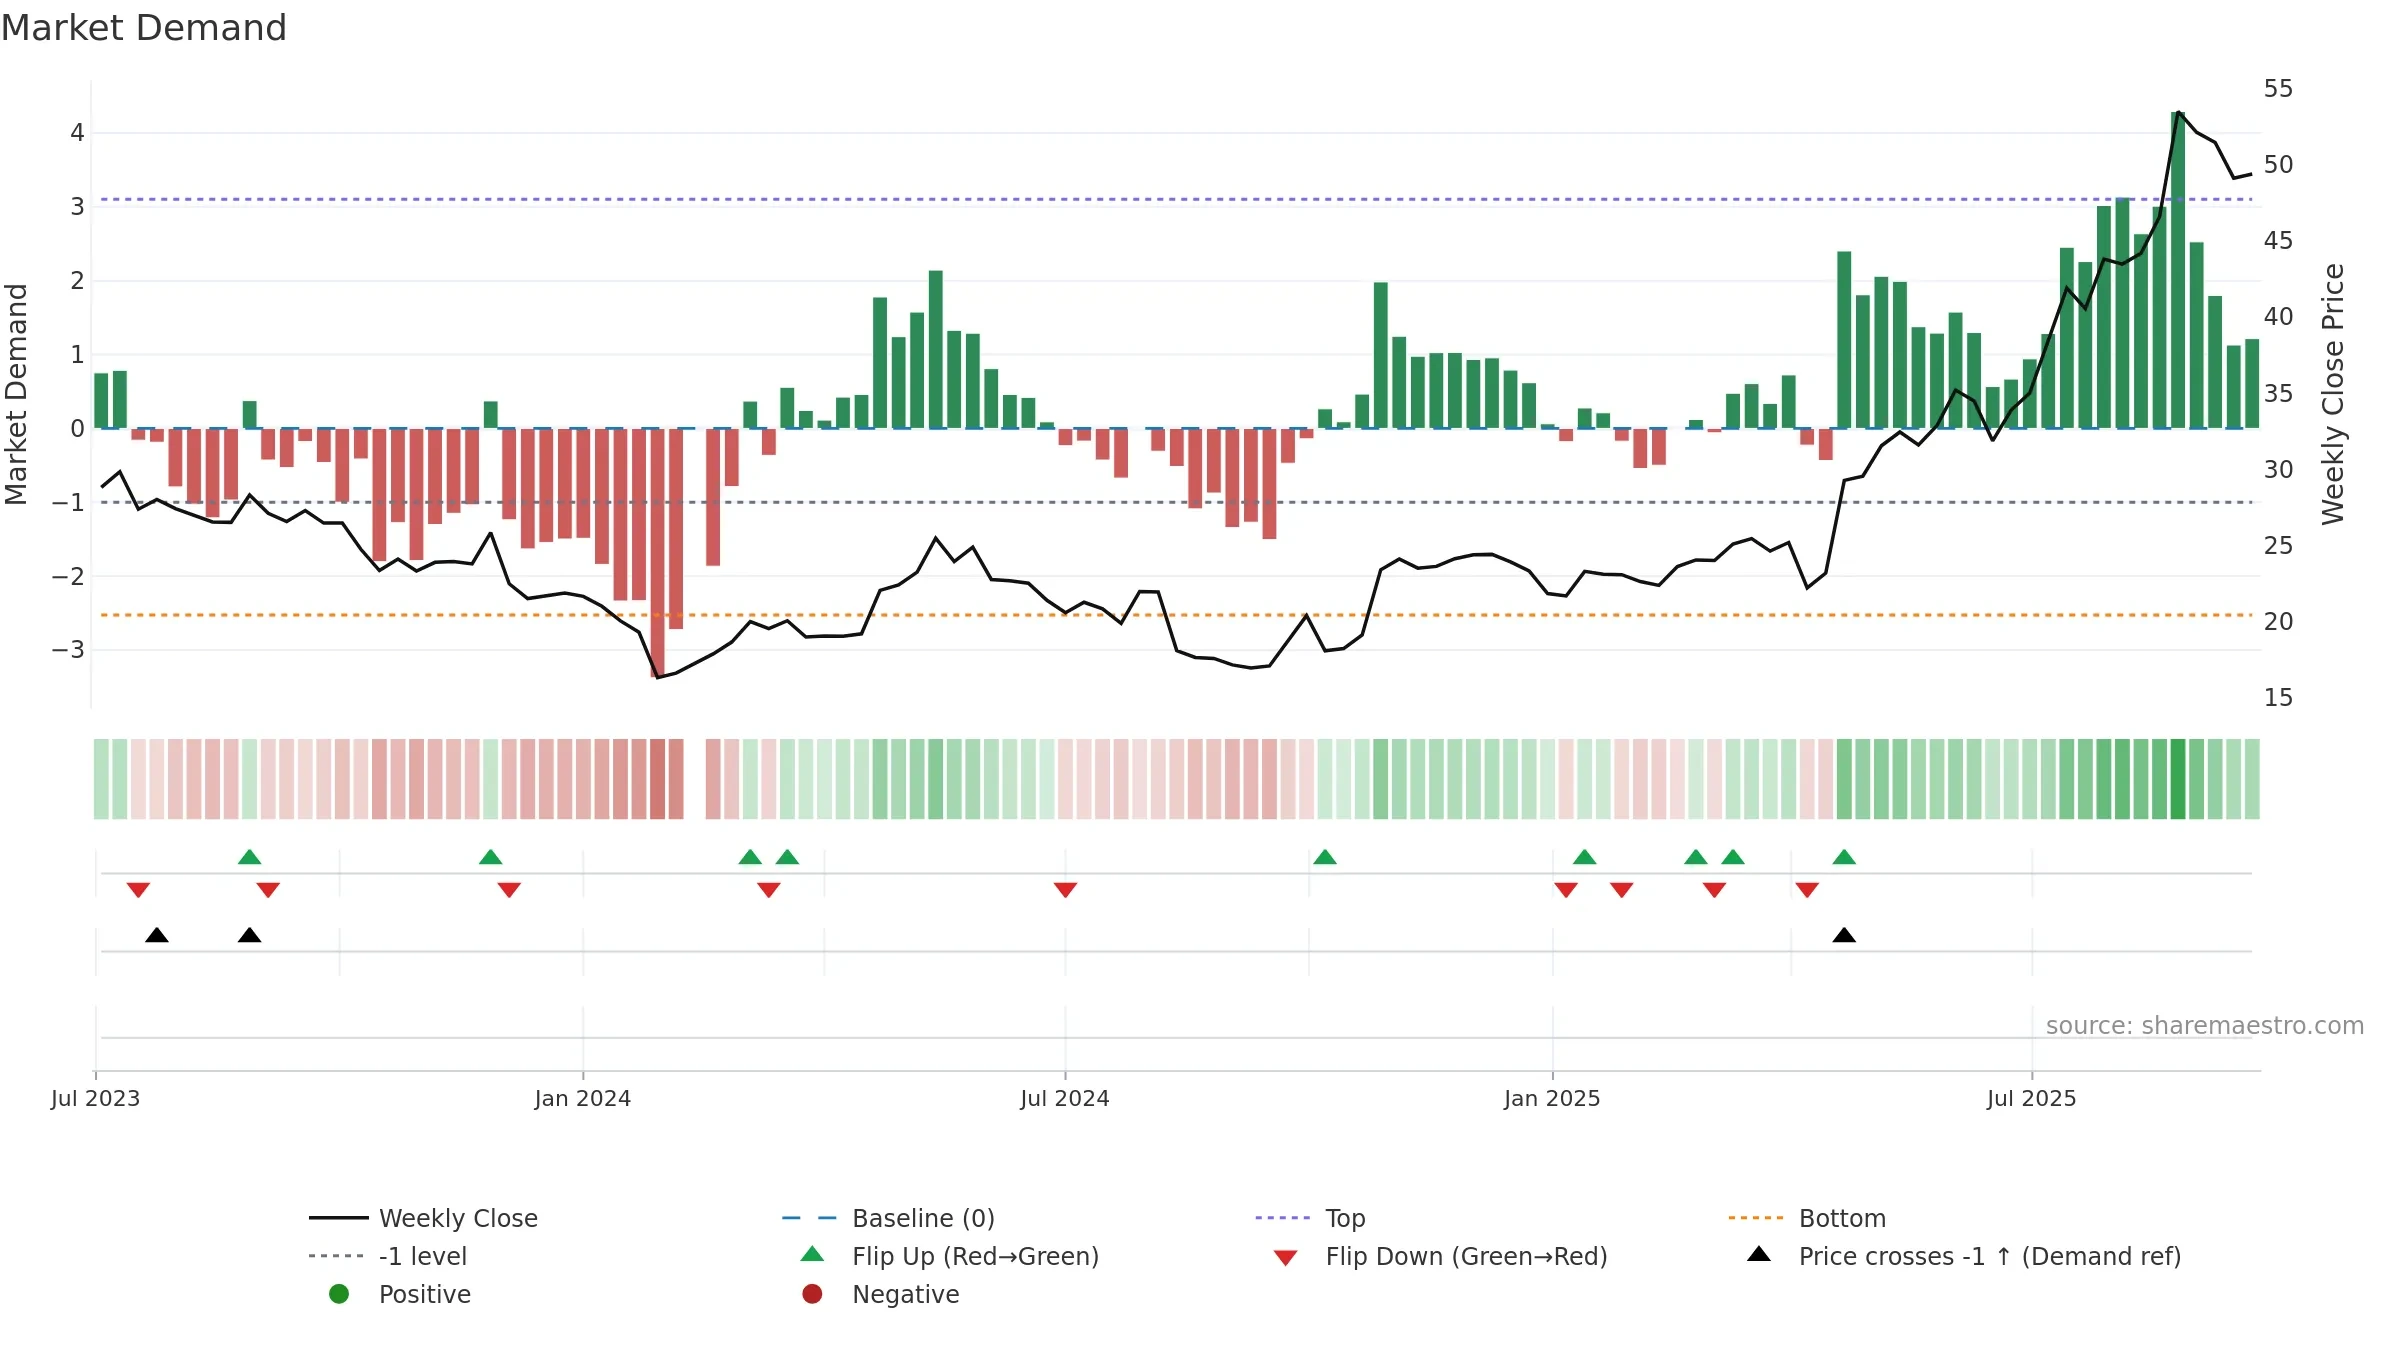Click the green Positive legend dot
Screen dimensions: 2400x1350
pyautogui.click(x=339, y=1294)
